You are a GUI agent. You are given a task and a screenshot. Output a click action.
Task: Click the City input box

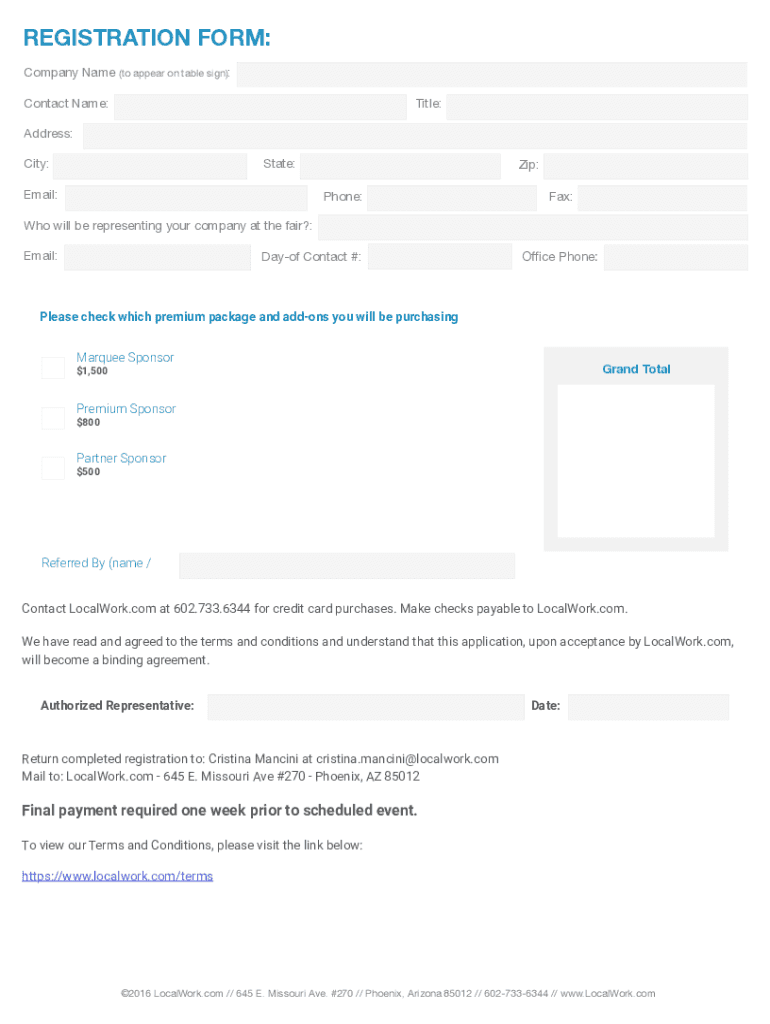[x=149, y=166]
